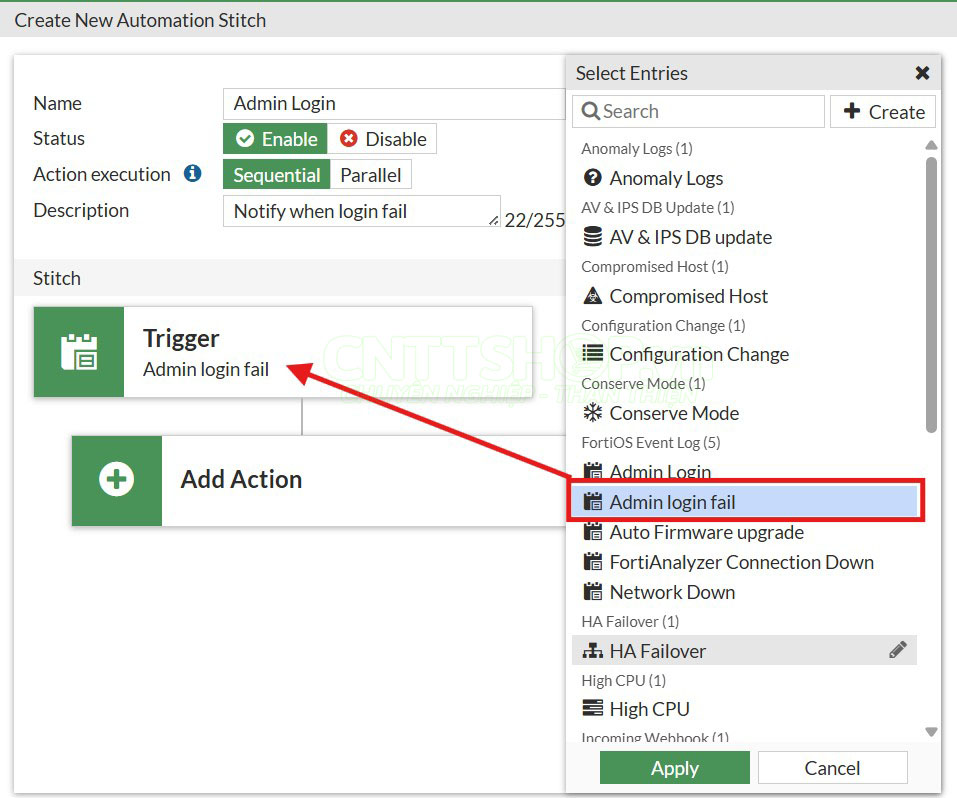Select Sequential action execution

(276, 175)
